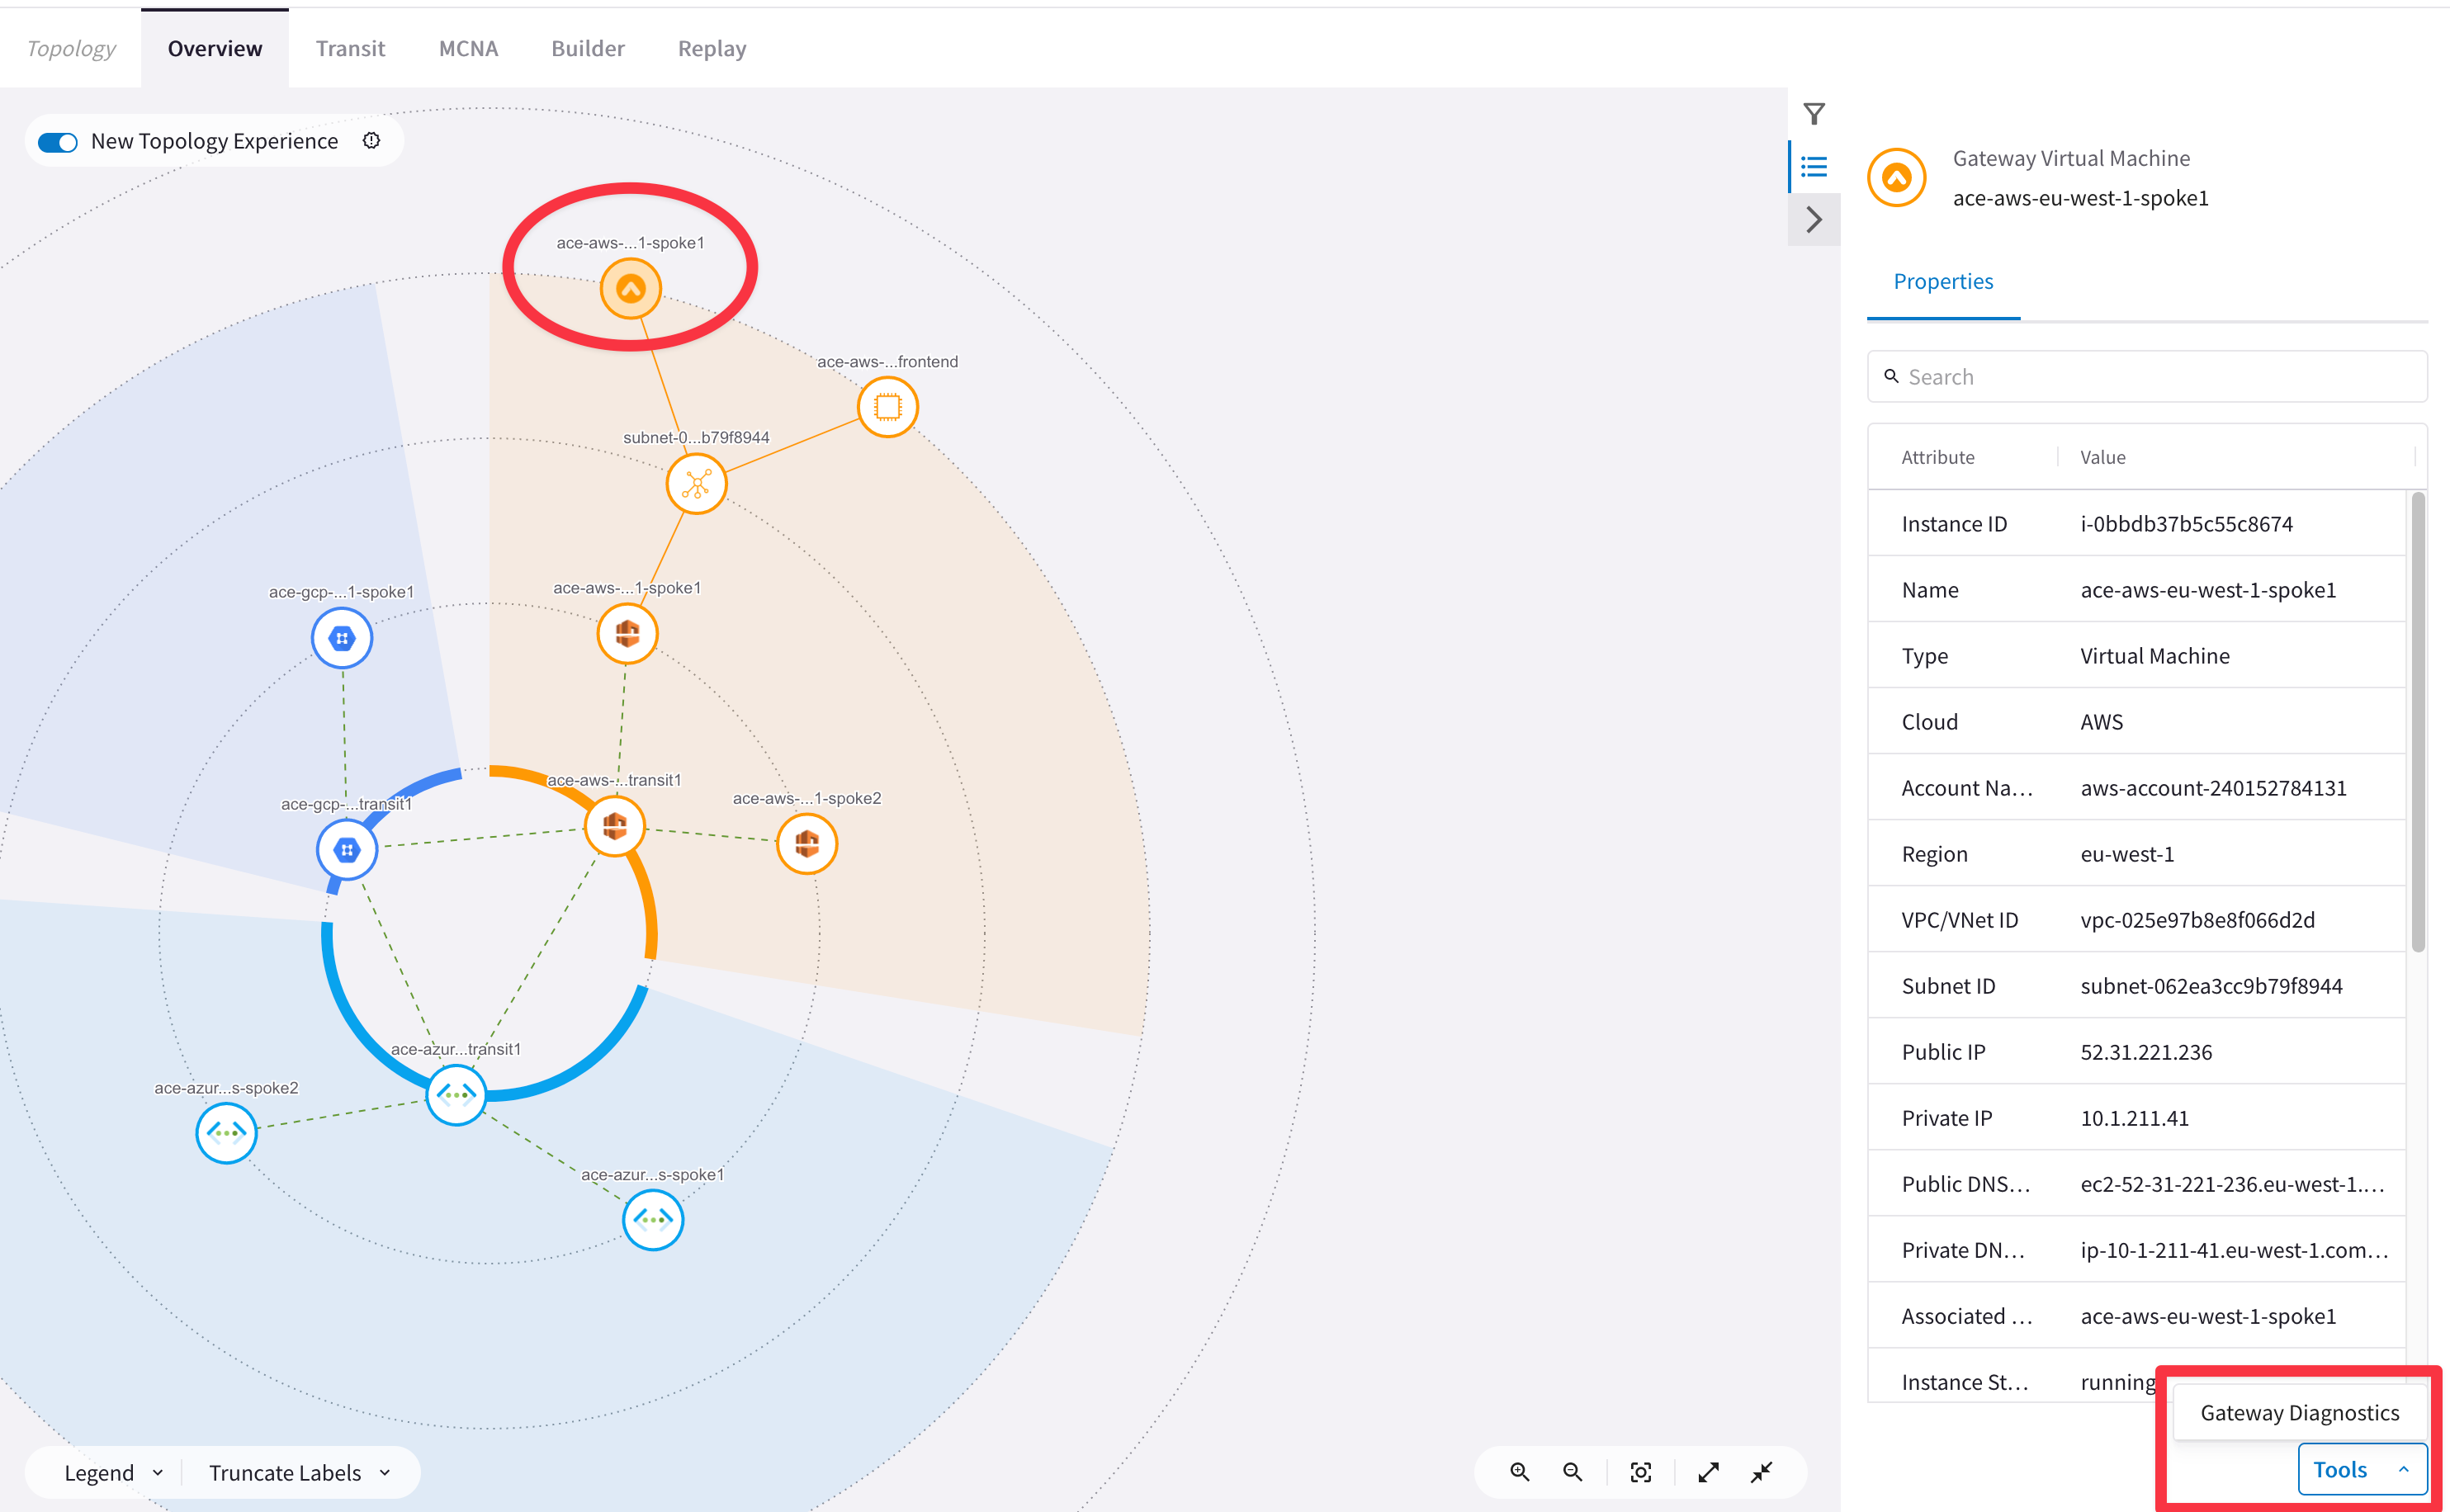Image resolution: width=2450 pixels, height=1512 pixels.
Task: Click the Associated row value ace-aws-eu-west-1-spoke1
Action: tap(2208, 1316)
